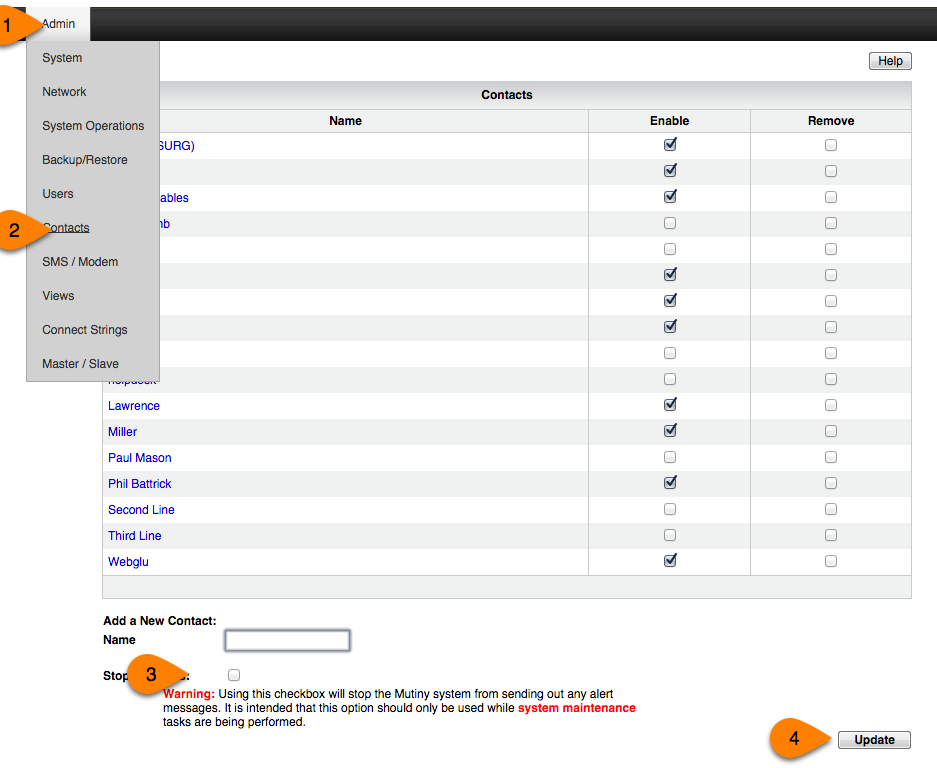
Task: Open the Third Line contact
Action: [134, 536]
